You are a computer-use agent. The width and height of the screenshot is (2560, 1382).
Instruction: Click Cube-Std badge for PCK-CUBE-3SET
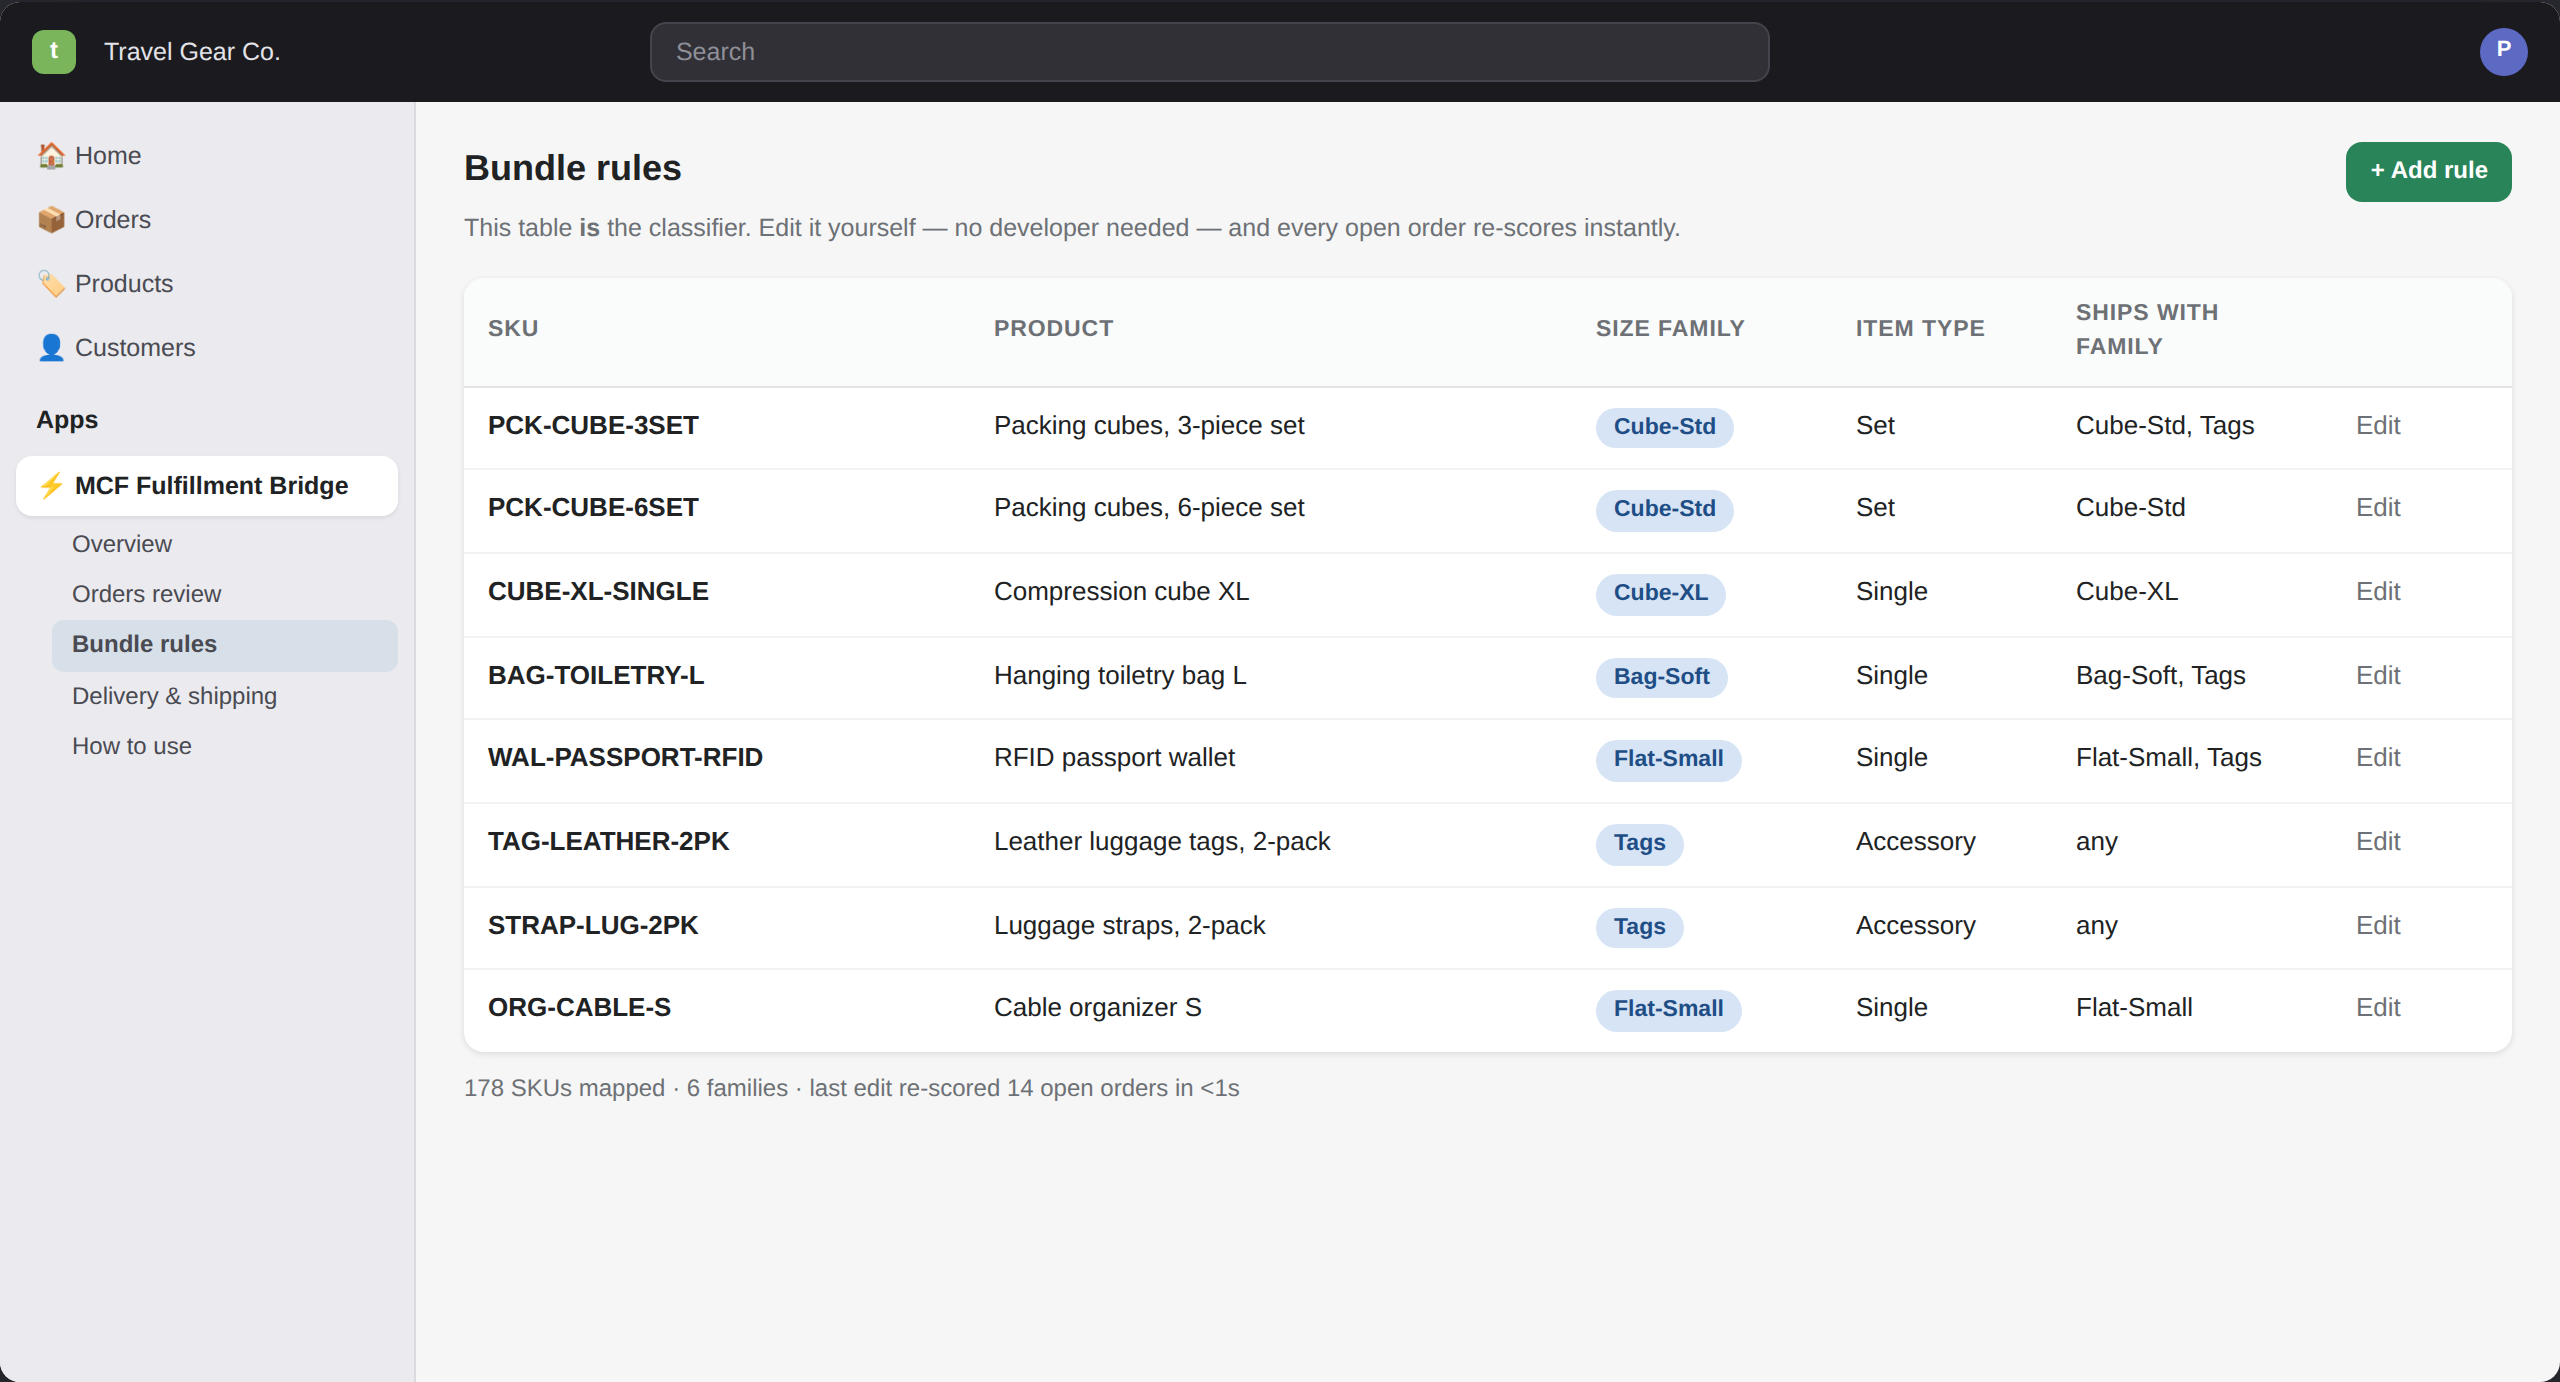tap(1664, 427)
